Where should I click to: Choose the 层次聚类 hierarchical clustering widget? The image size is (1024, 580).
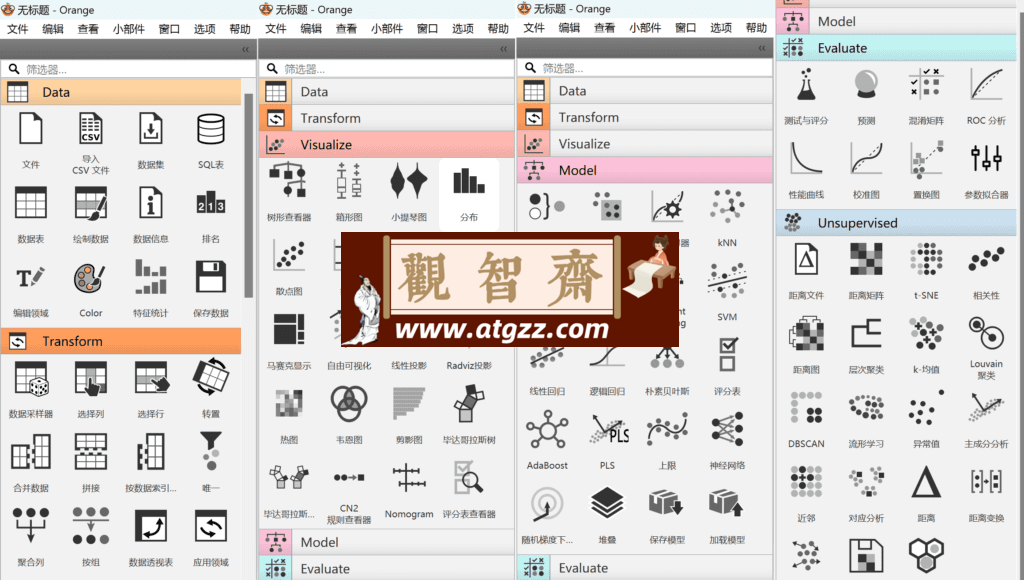[866, 334]
